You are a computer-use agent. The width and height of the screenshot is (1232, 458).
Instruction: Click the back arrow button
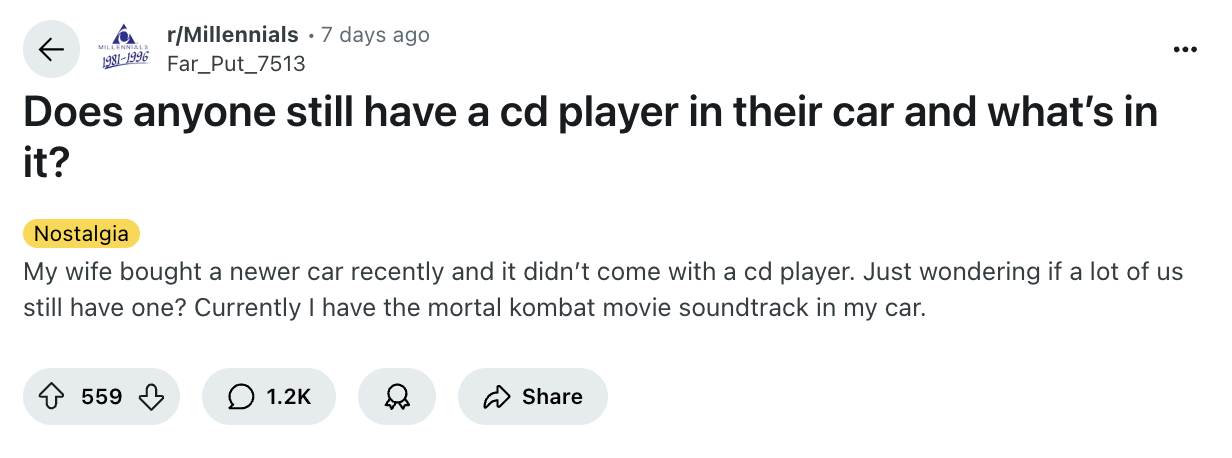51,49
